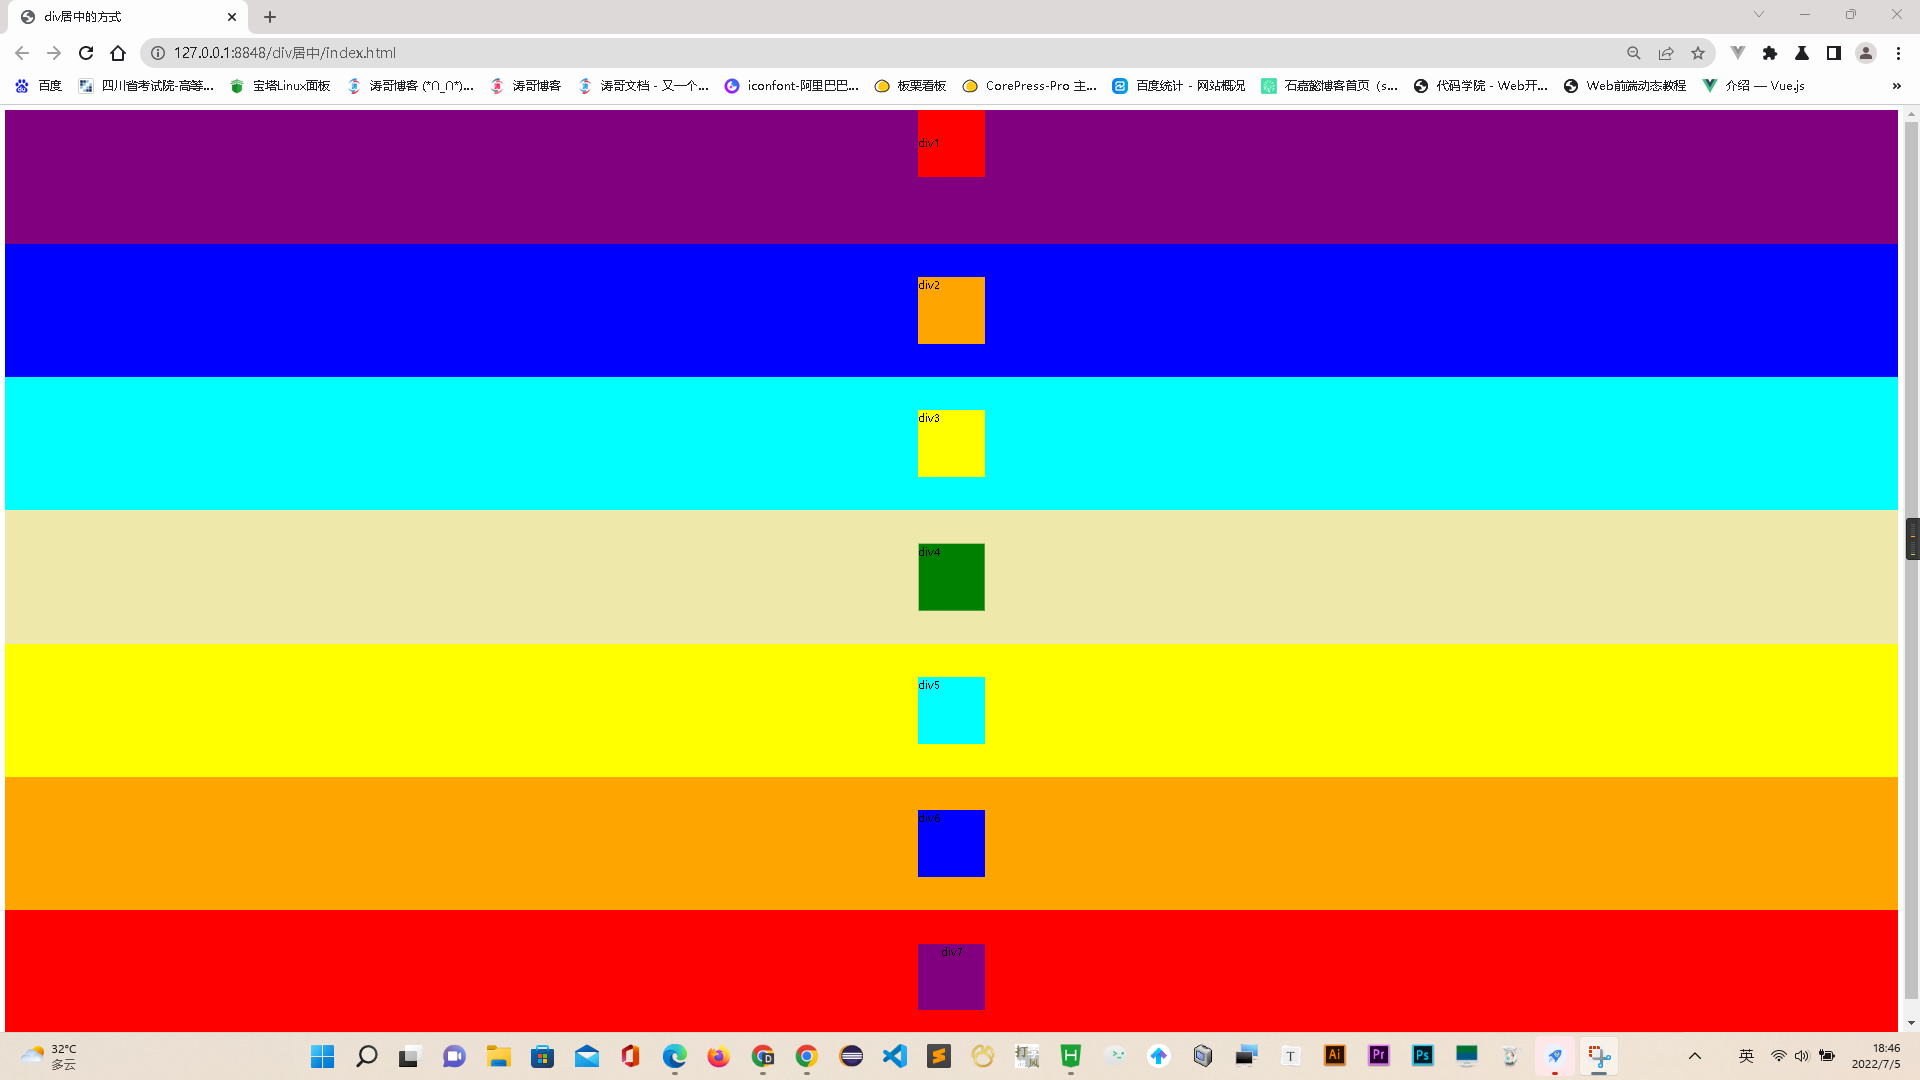The height and width of the screenshot is (1080, 1920).
Task: Open the profile avatar icon
Action: coord(1866,53)
